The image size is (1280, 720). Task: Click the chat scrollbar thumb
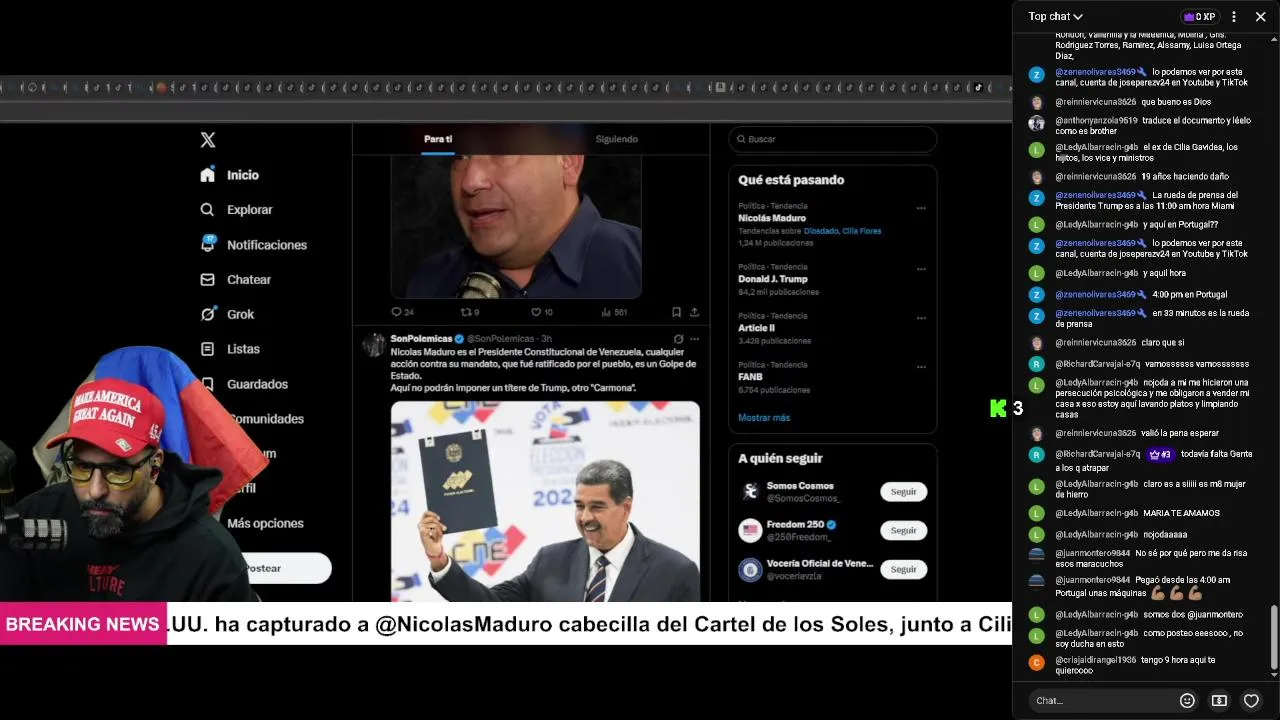[1273, 637]
